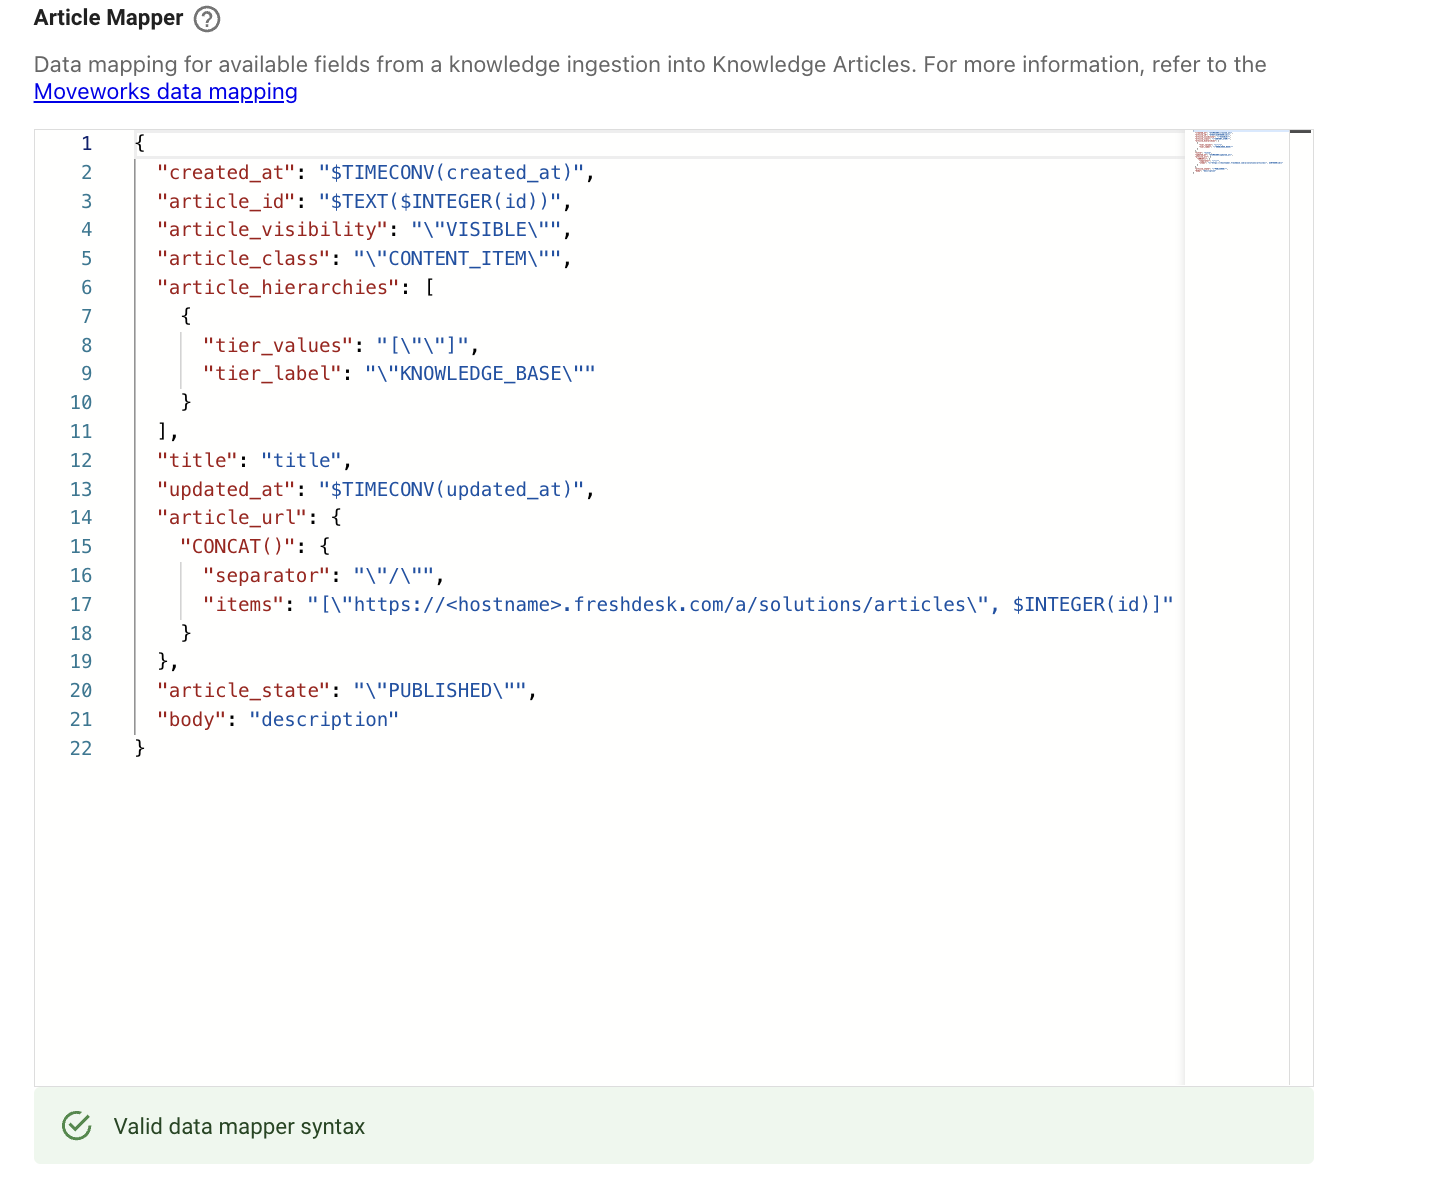The width and height of the screenshot is (1452, 1184).
Task: Click the "description" value on line 21
Action: point(324,720)
